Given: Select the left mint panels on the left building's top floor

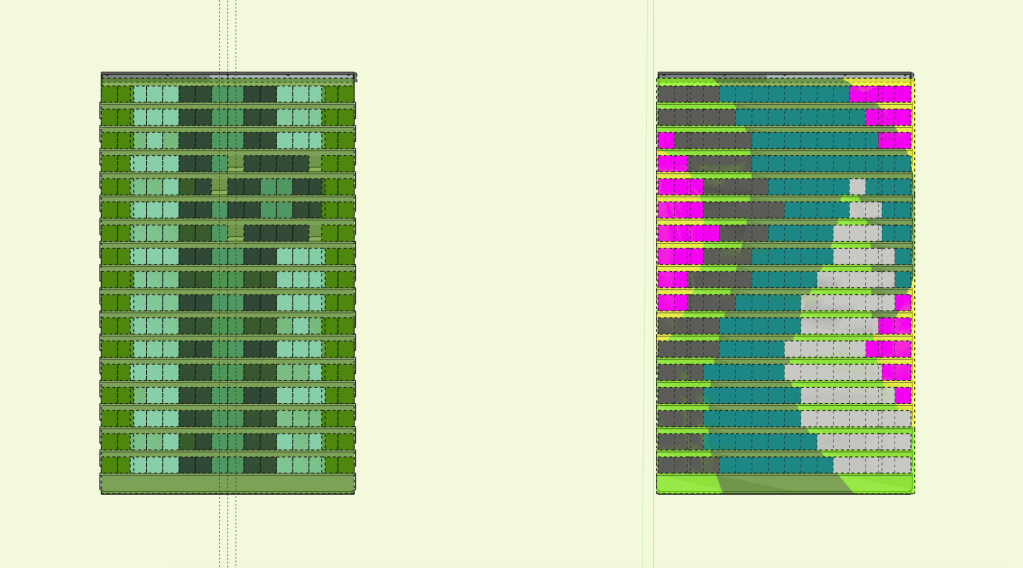Looking at the screenshot, I should tap(155, 94).
